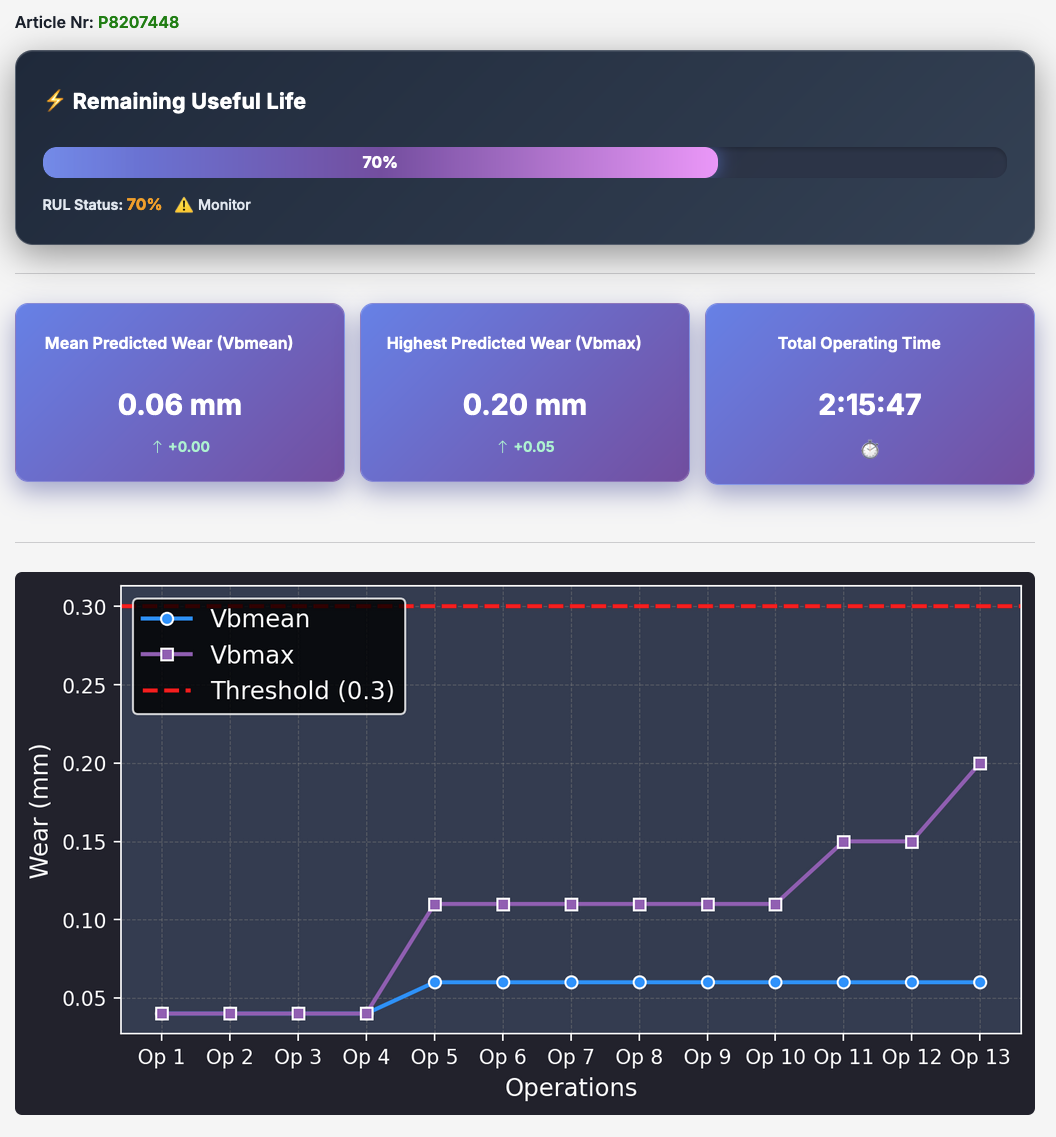1056x1137 pixels.
Task: Click the Vbmax data point at Op 13
Action: pos(980,762)
